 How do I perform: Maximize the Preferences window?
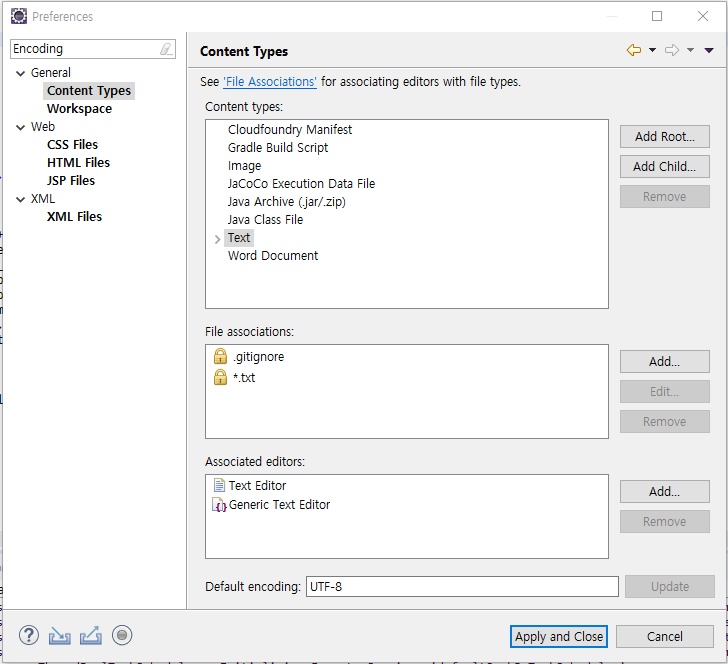coord(657,16)
